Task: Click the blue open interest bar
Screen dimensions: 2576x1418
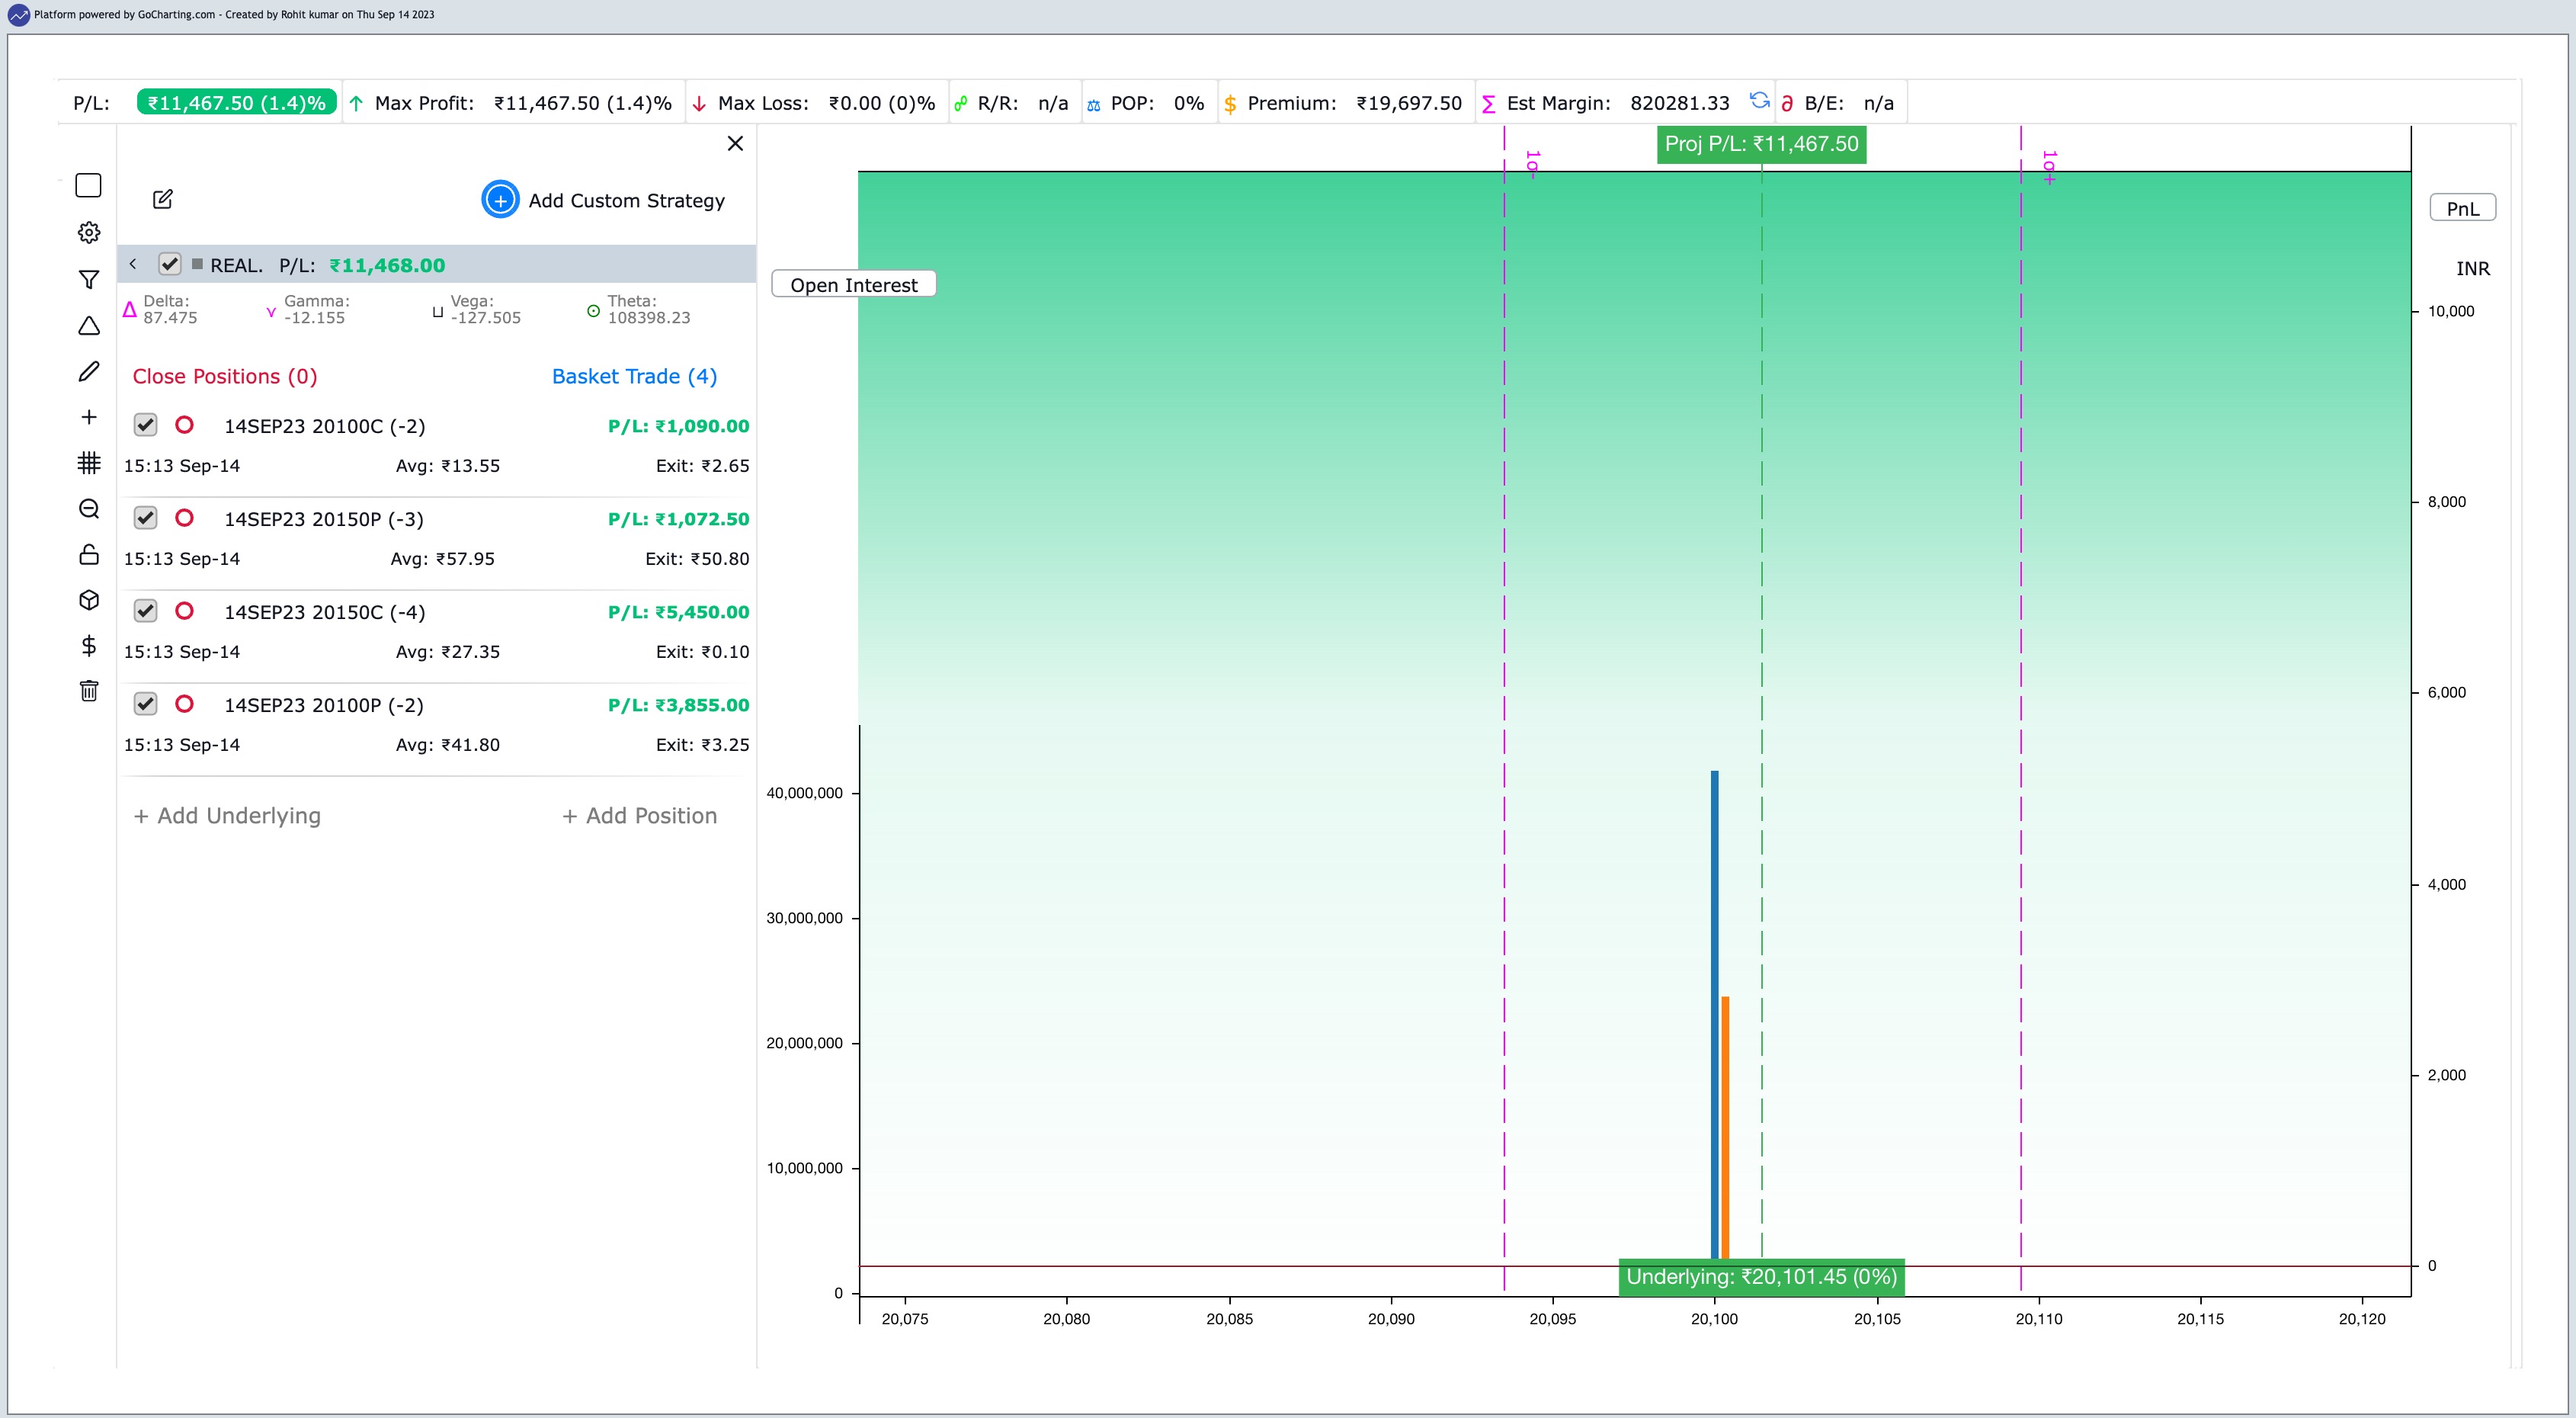Action: [1714, 1014]
